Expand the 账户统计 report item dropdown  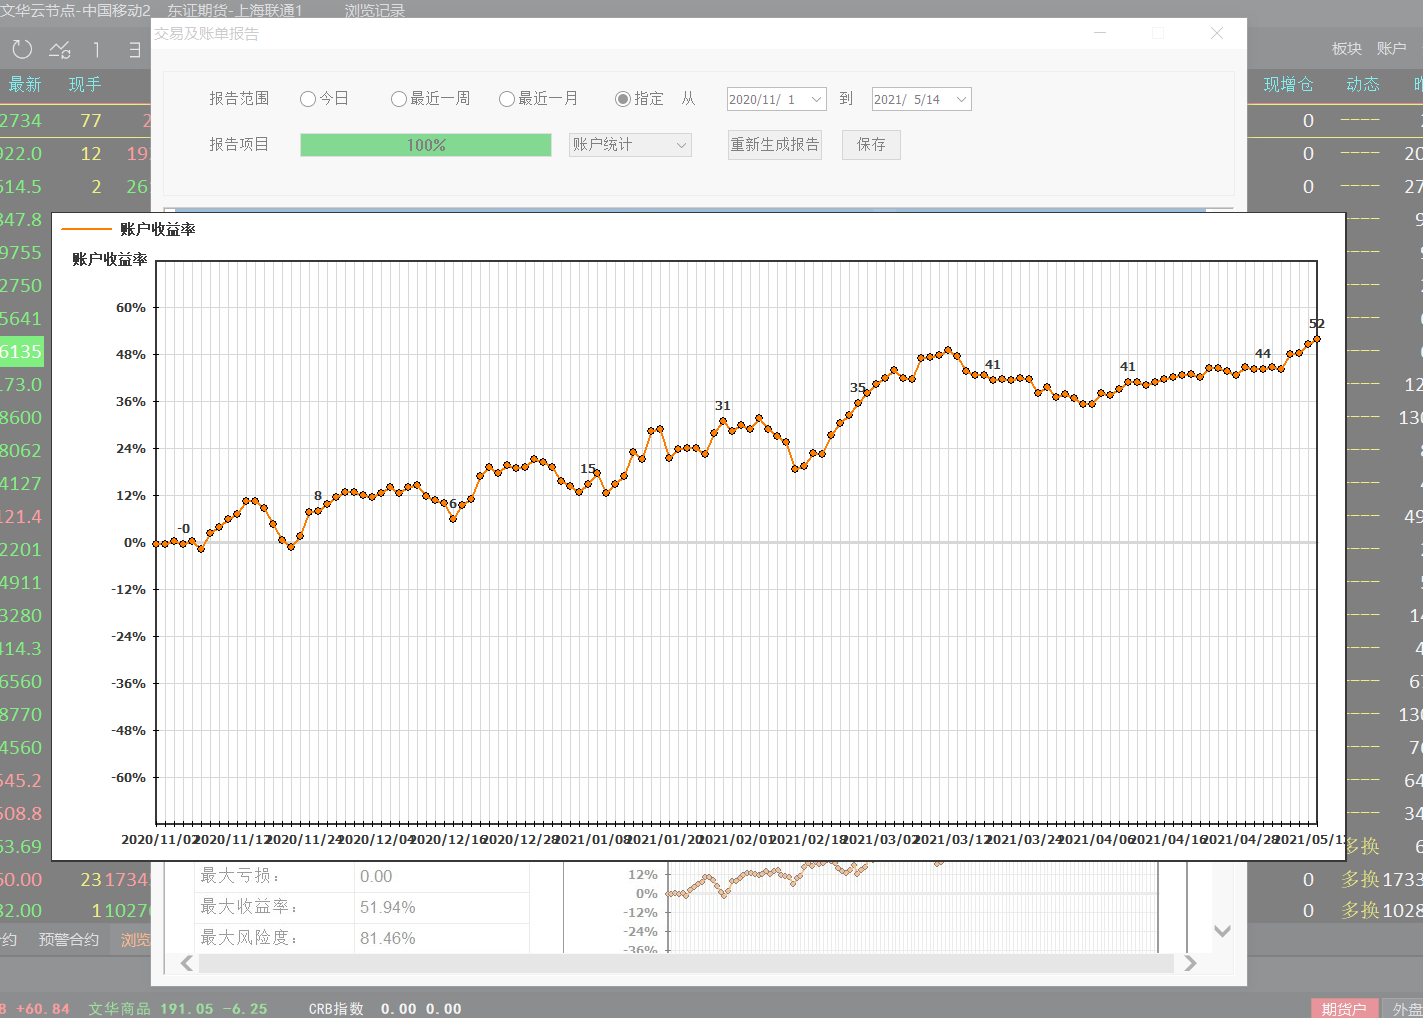[x=681, y=145]
